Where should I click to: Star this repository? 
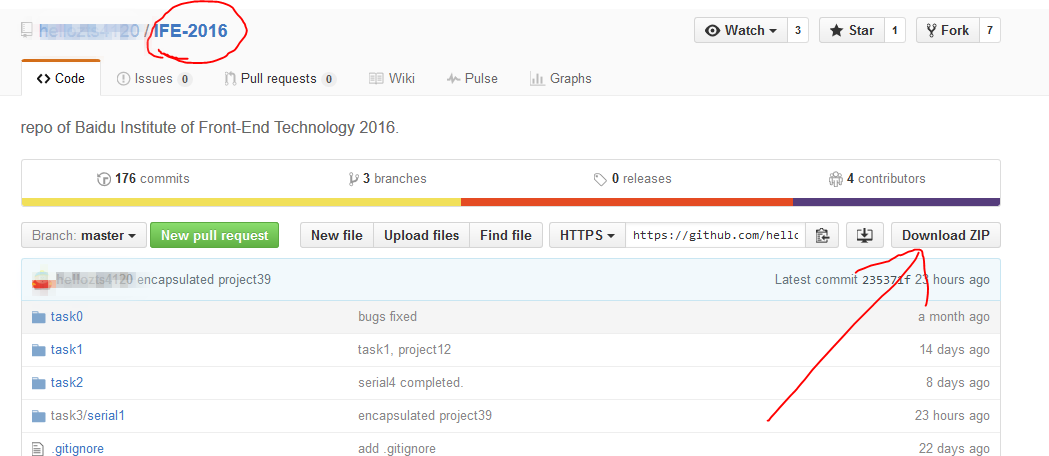[x=852, y=30]
